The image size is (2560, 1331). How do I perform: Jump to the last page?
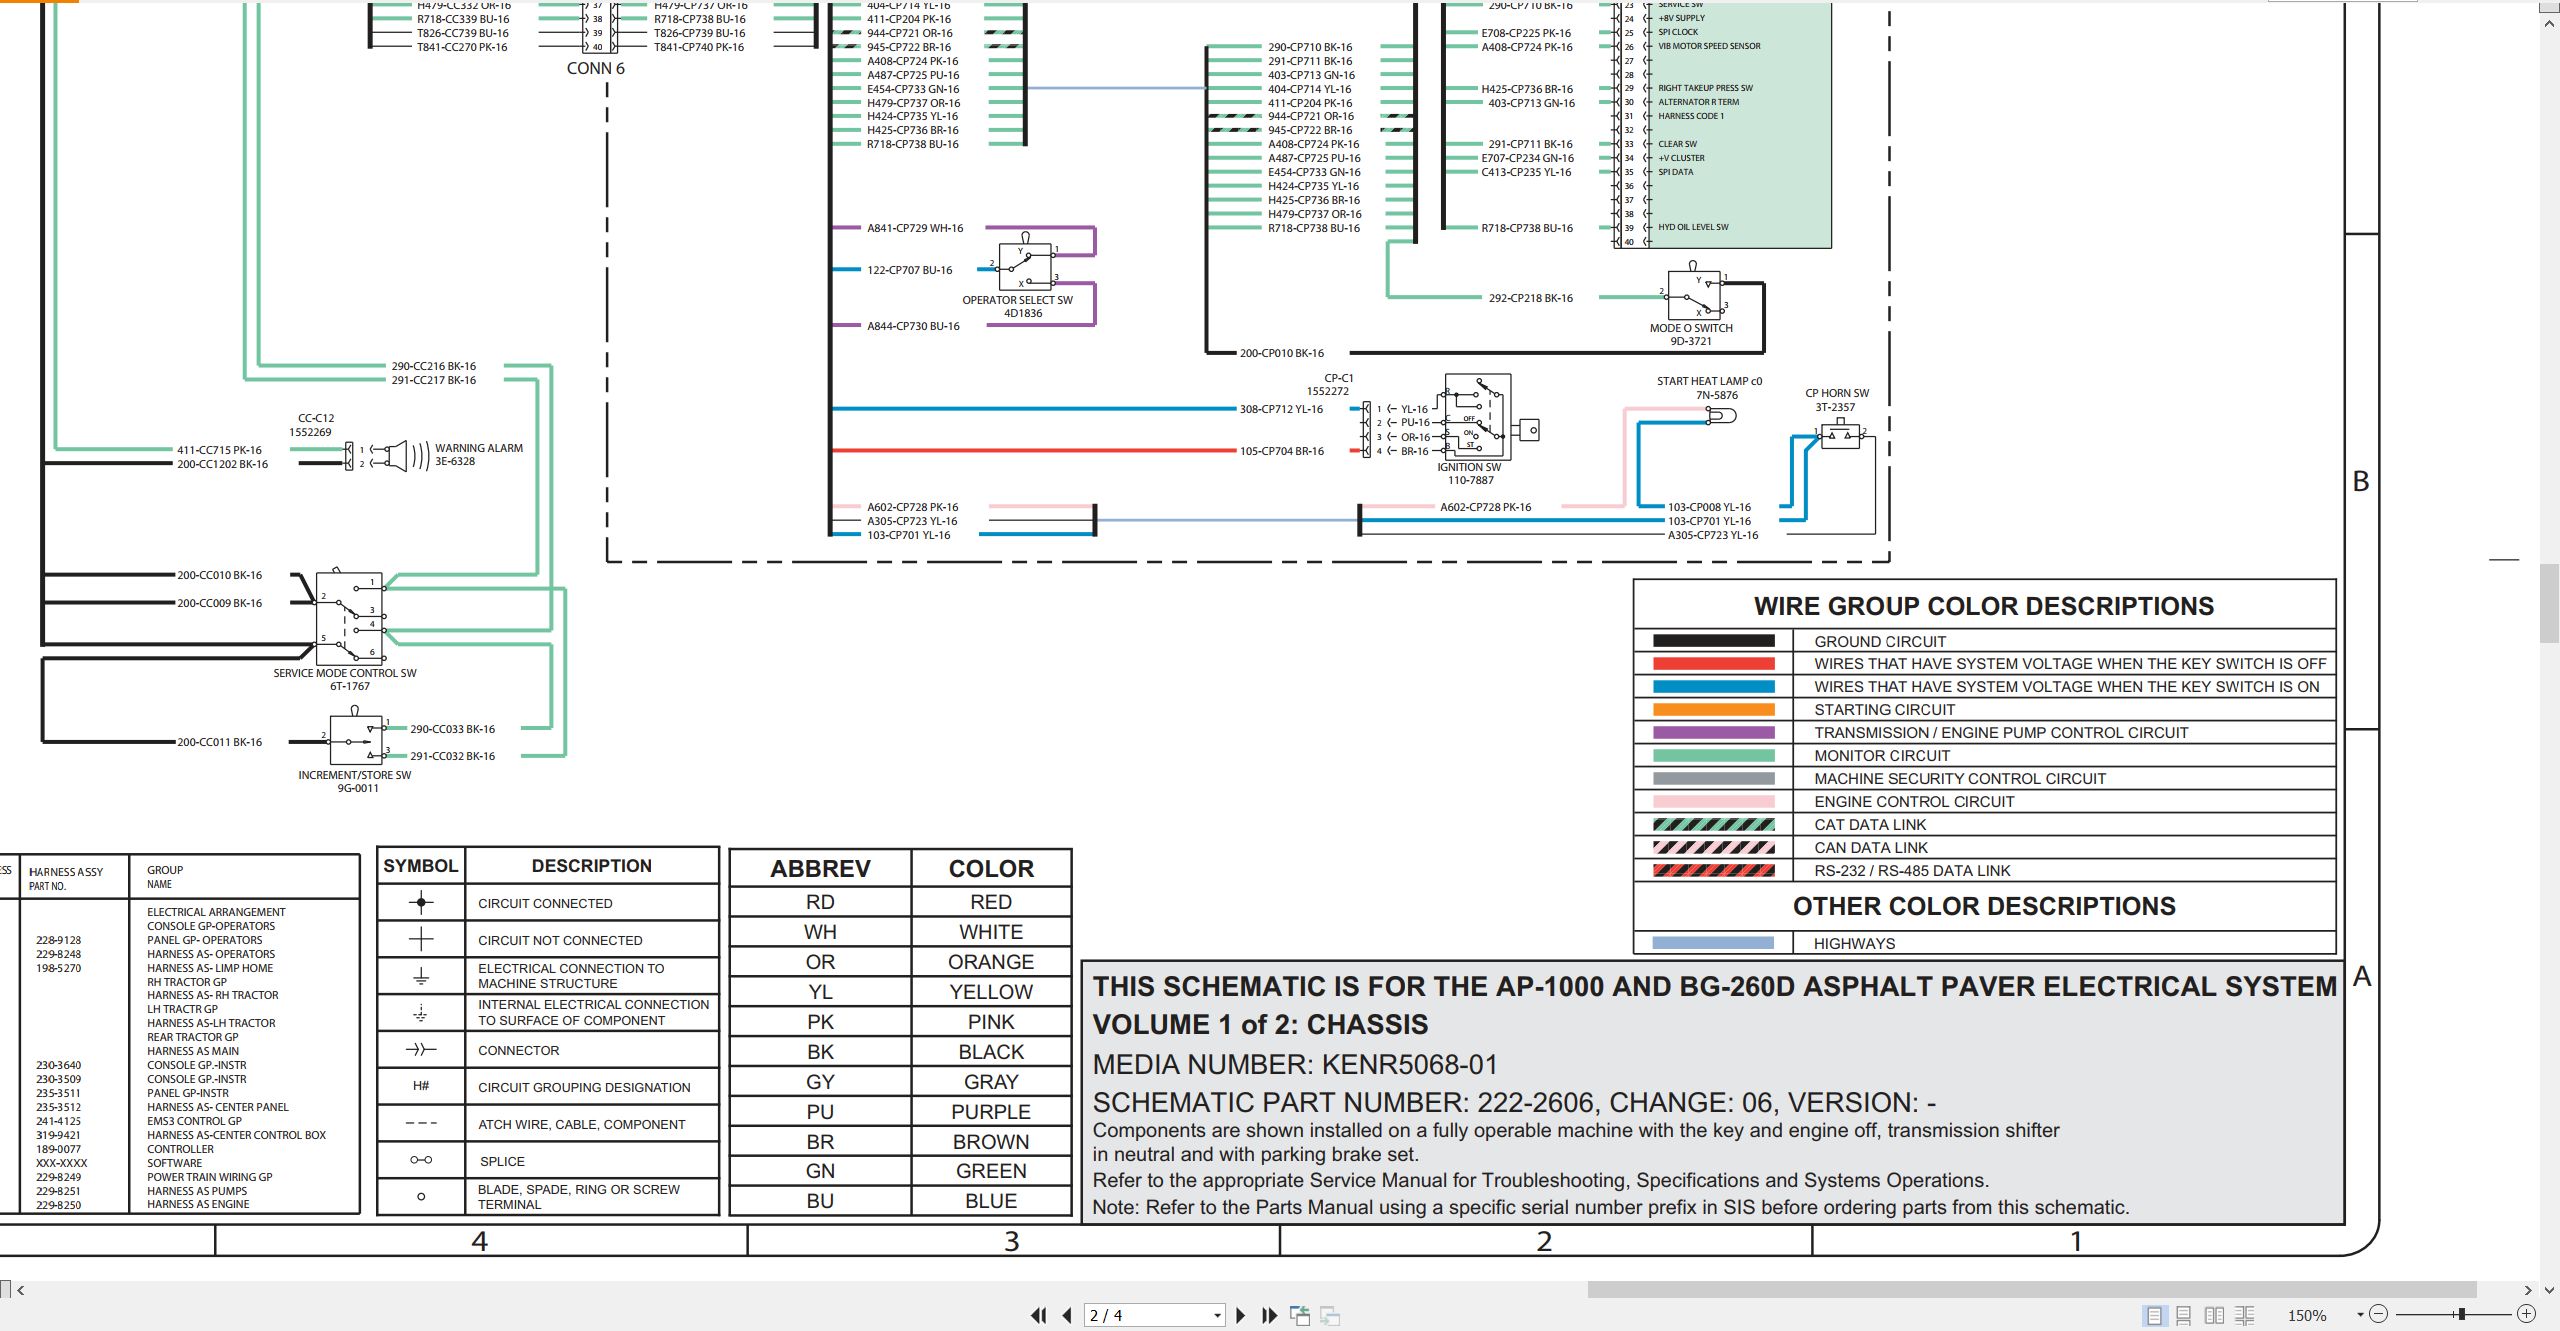(1270, 1316)
